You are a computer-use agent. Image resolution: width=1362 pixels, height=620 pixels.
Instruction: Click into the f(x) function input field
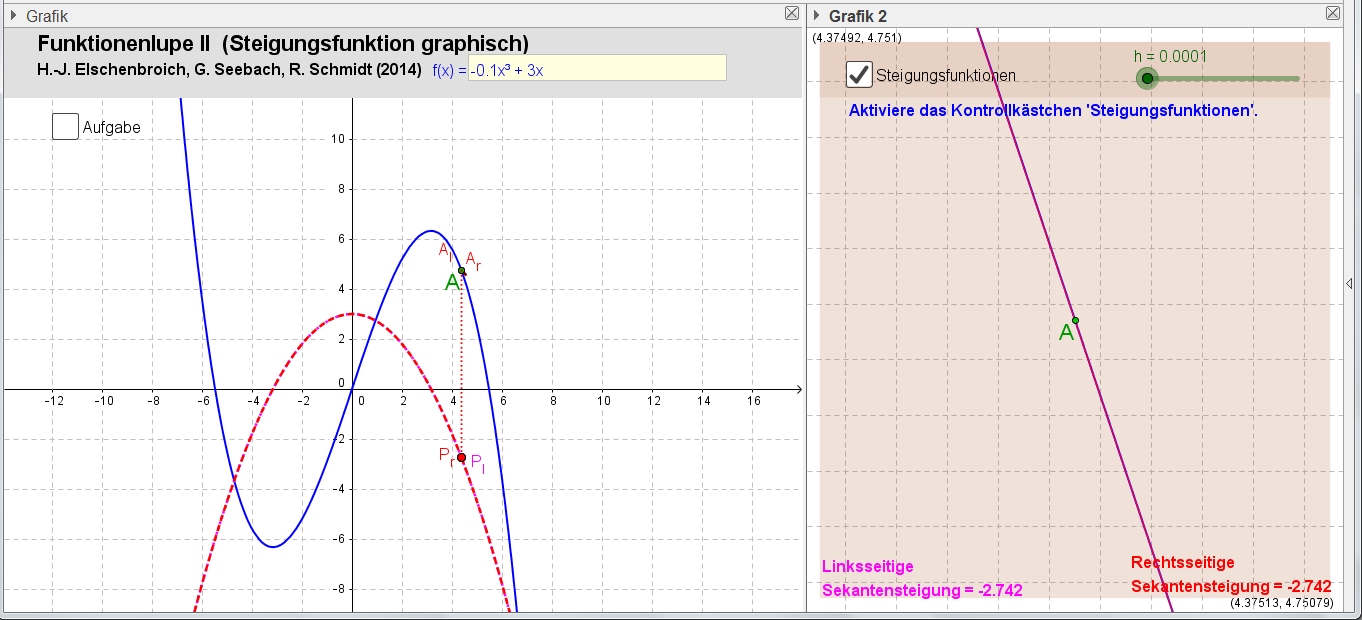597,68
